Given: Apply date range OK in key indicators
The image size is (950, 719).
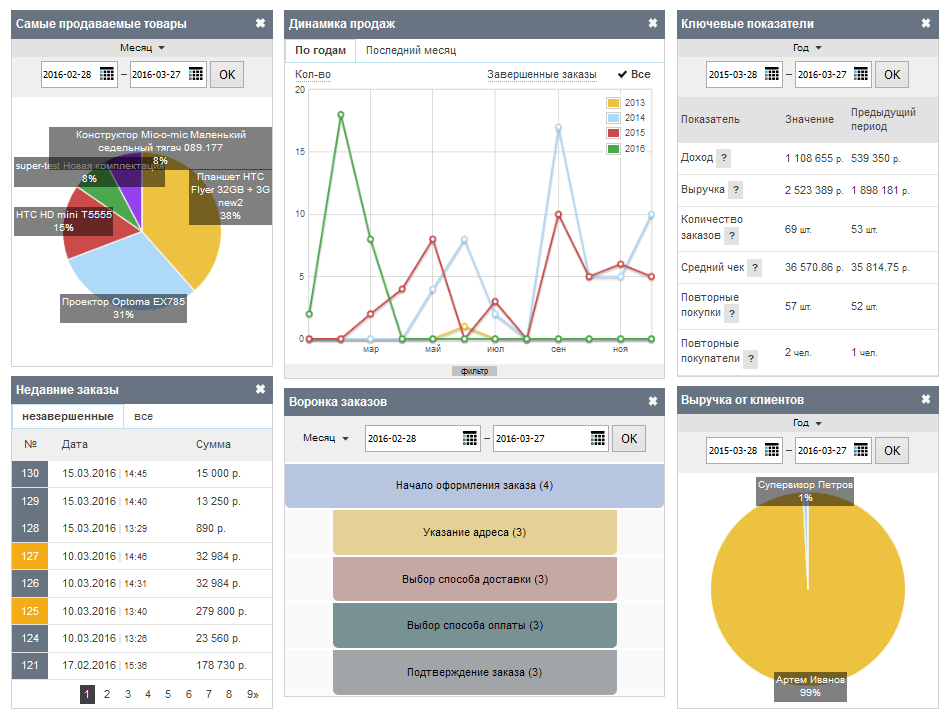Looking at the screenshot, I should pos(892,75).
